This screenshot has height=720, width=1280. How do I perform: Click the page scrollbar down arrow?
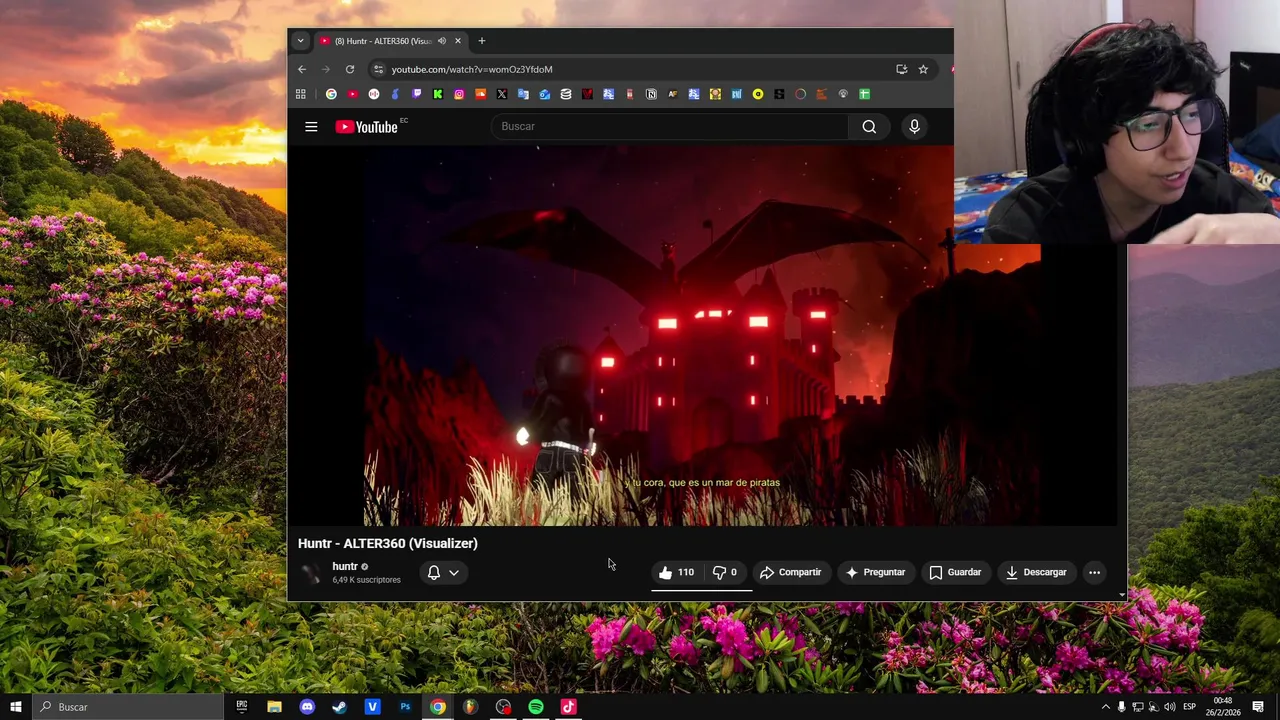(x=1121, y=595)
